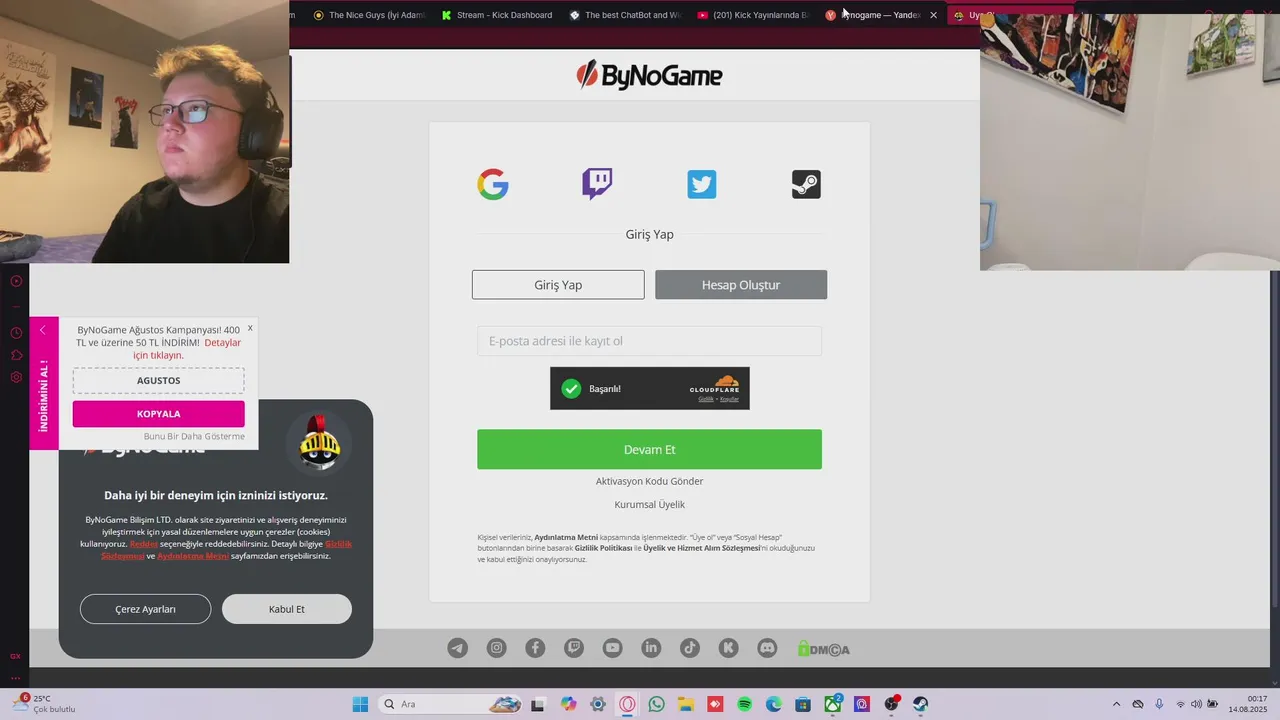1280x720 pixels.
Task: Open the Facebook footer icon
Action: [535, 648]
